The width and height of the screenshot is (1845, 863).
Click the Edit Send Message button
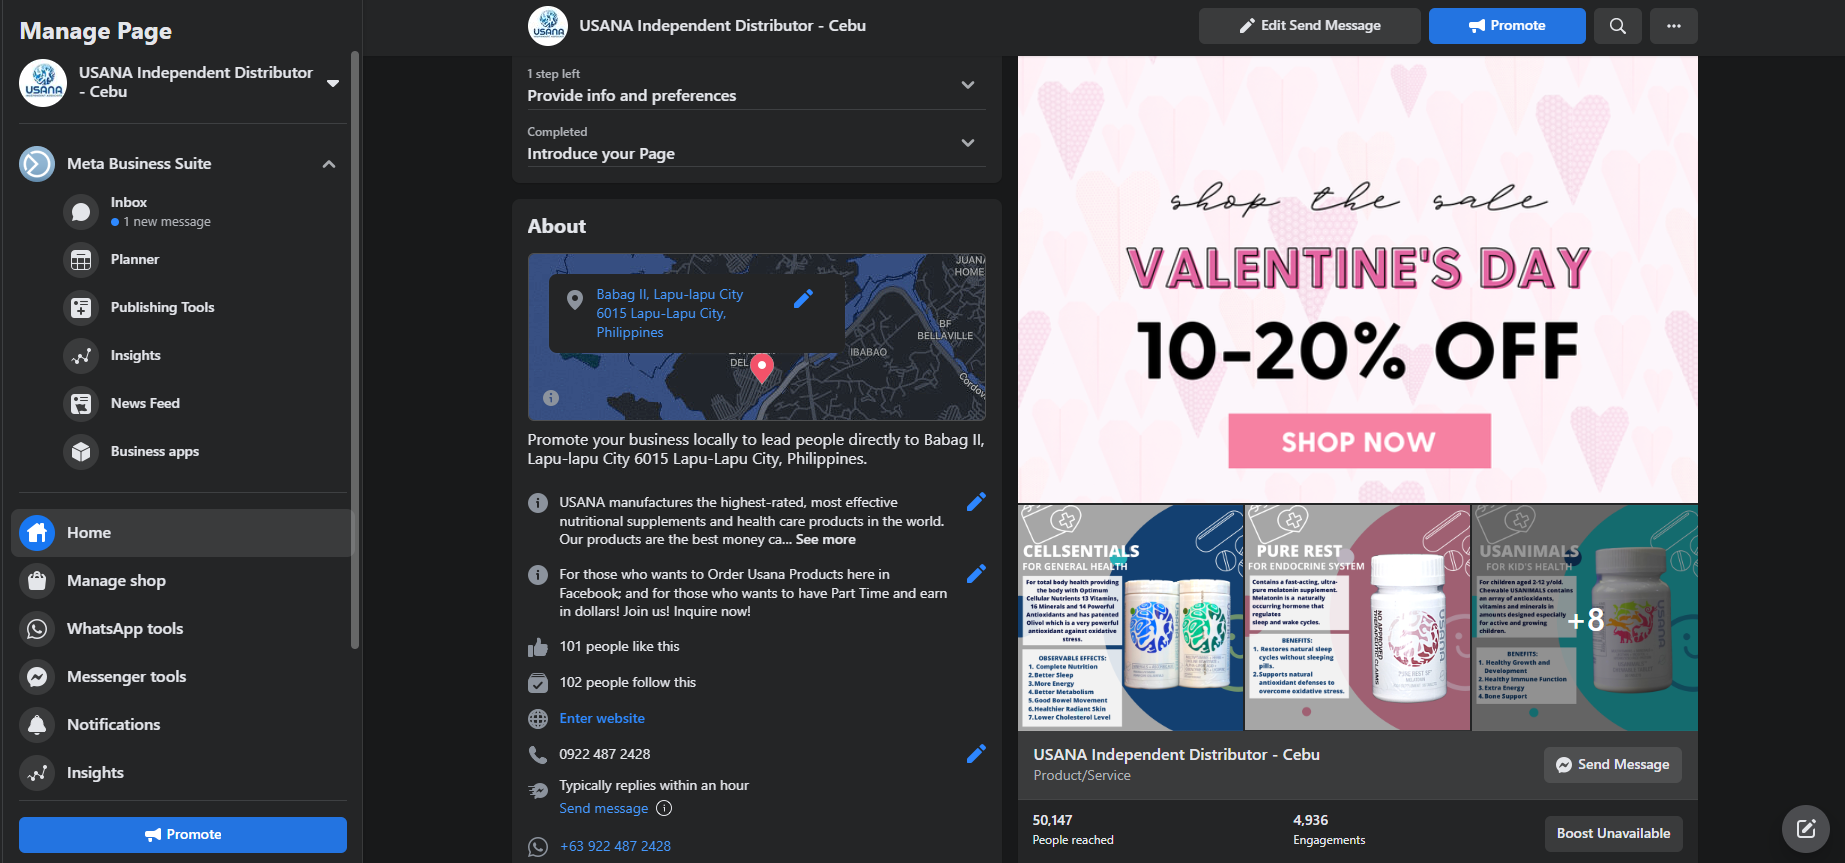click(x=1310, y=26)
